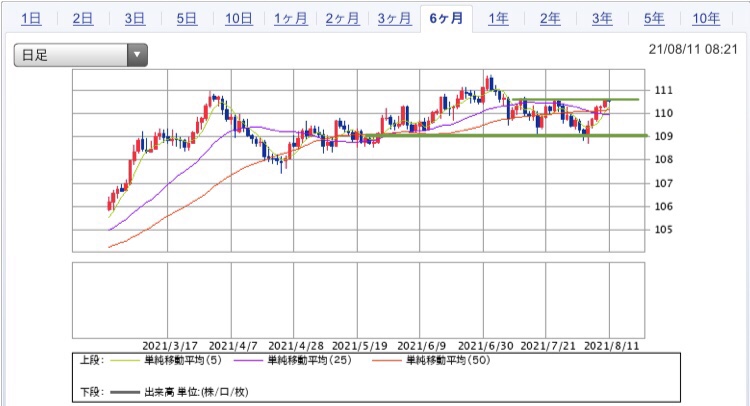Viewport: 750px width, 406px height.
Task: Click the timestamp 21/08/11 08:21
Action: [x=693, y=49]
